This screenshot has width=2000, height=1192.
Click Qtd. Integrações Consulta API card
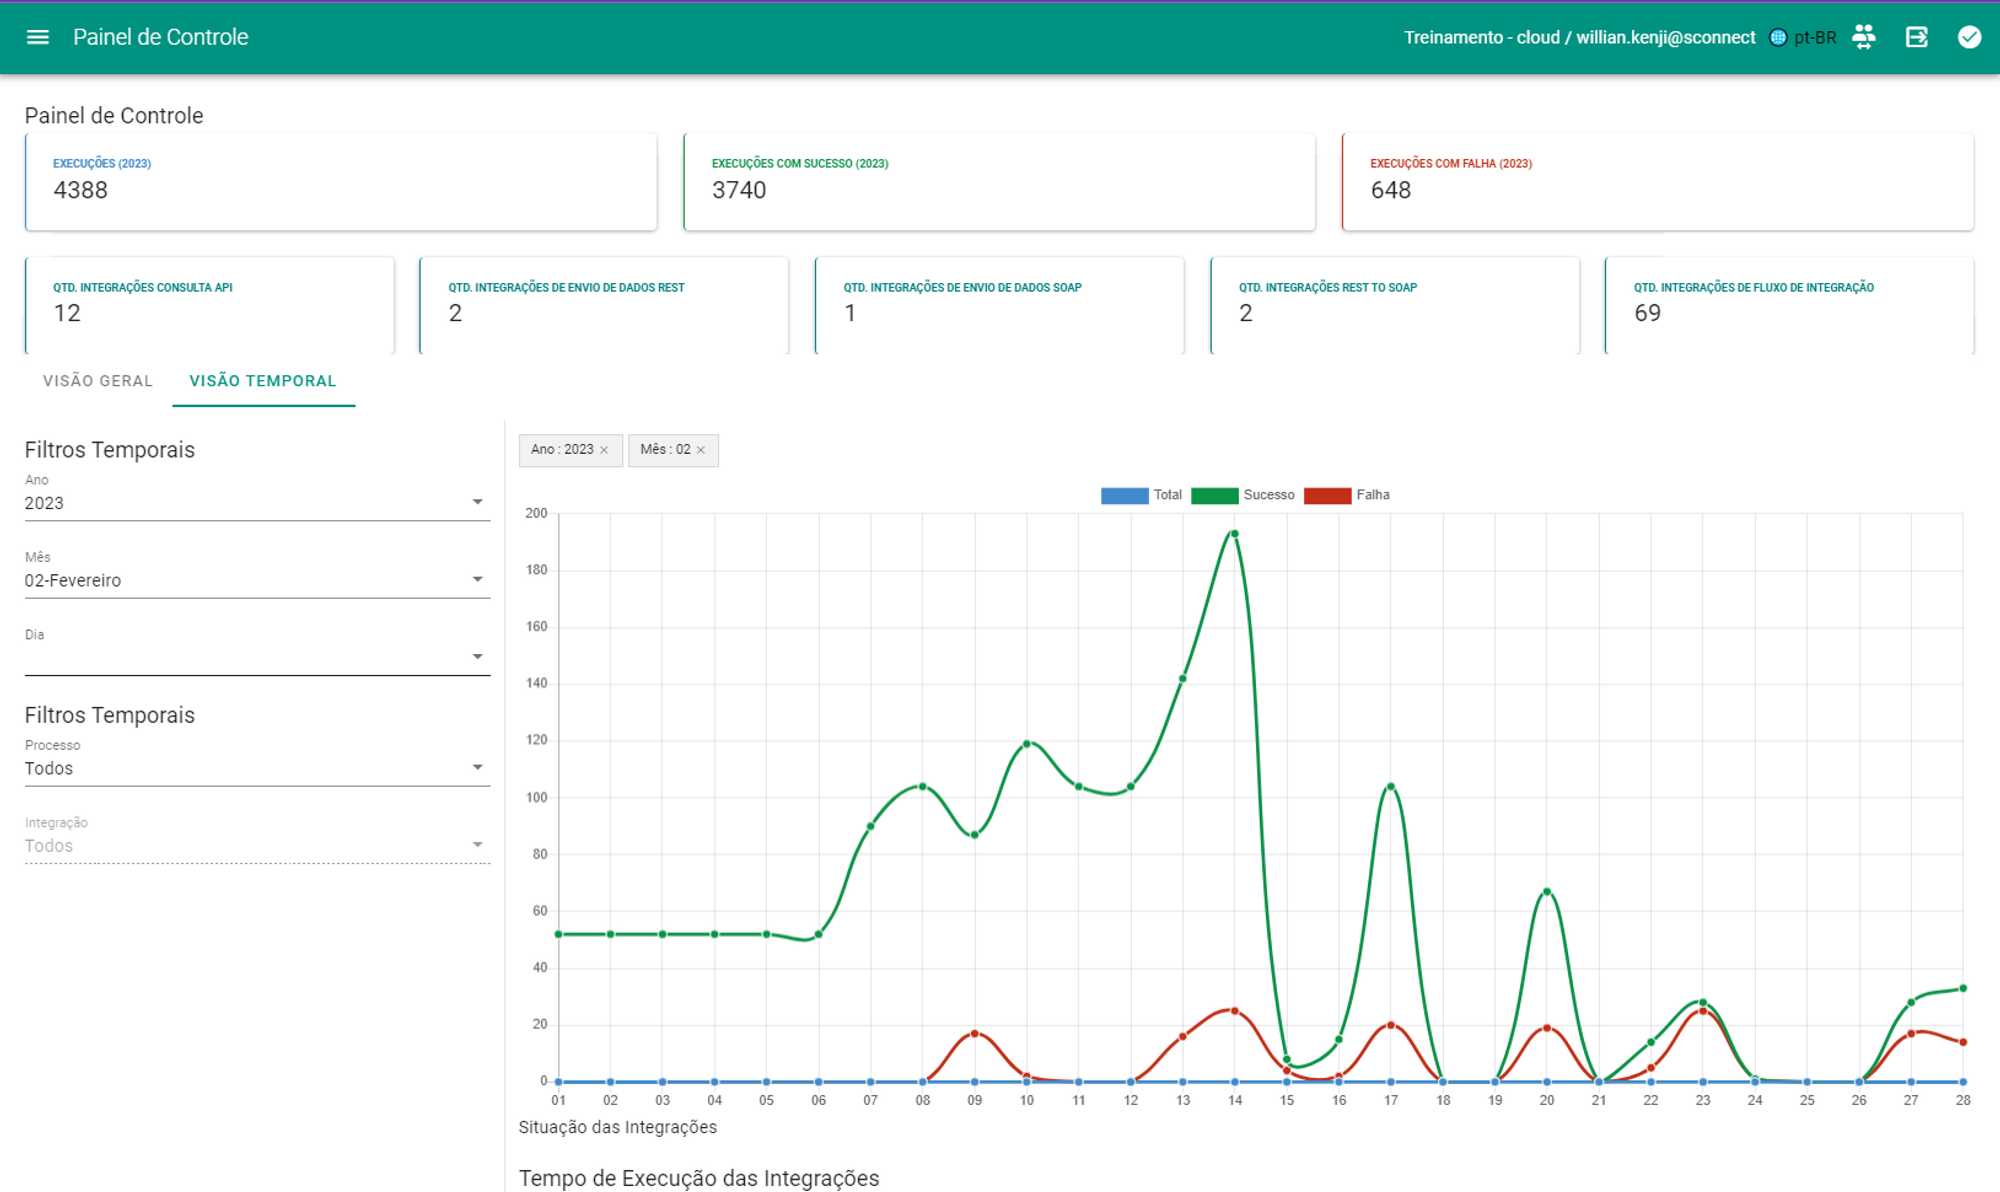click(x=209, y=305)
